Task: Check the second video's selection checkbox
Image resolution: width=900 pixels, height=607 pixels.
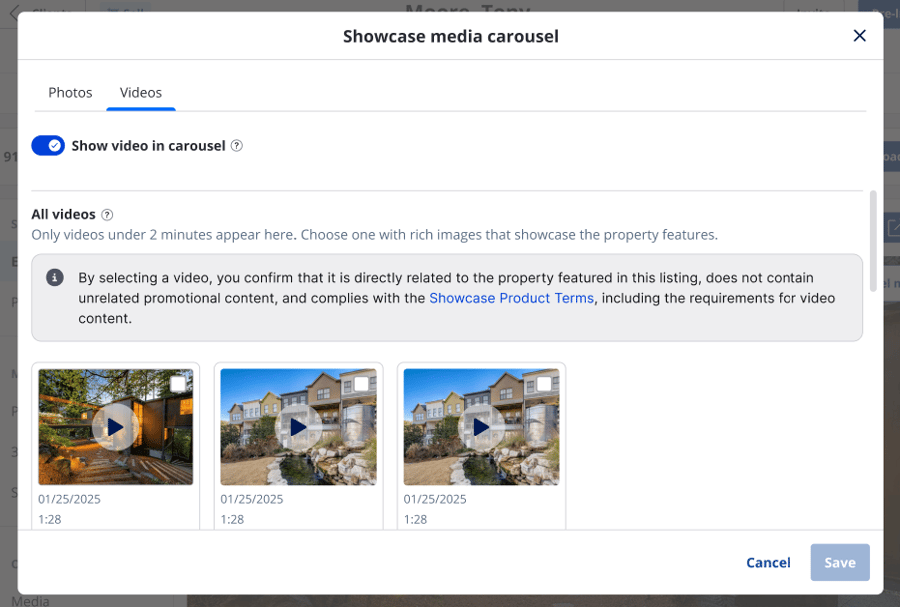Action: click(361, 384)
